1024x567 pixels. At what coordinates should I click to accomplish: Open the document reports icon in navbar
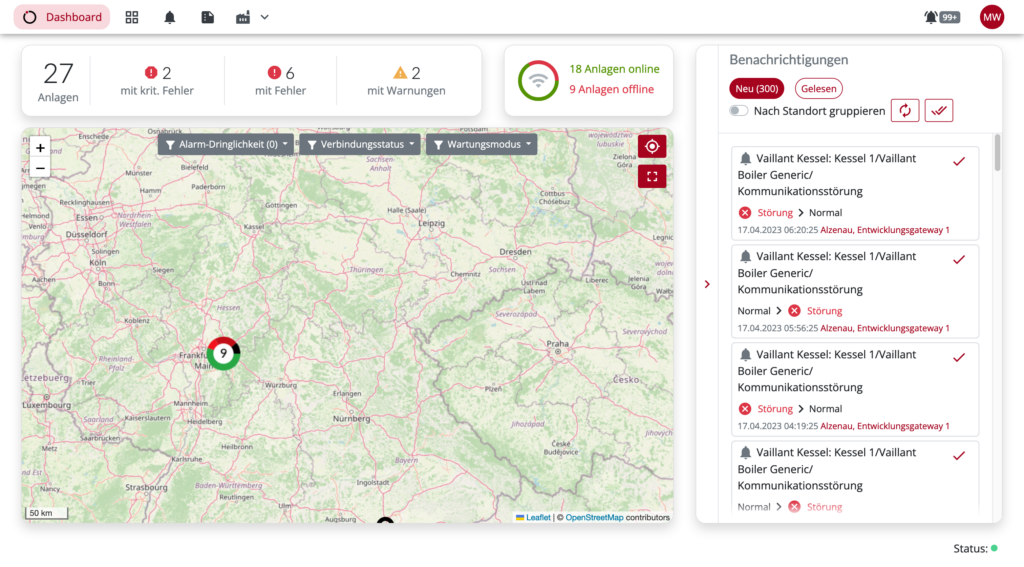point(208,17)
